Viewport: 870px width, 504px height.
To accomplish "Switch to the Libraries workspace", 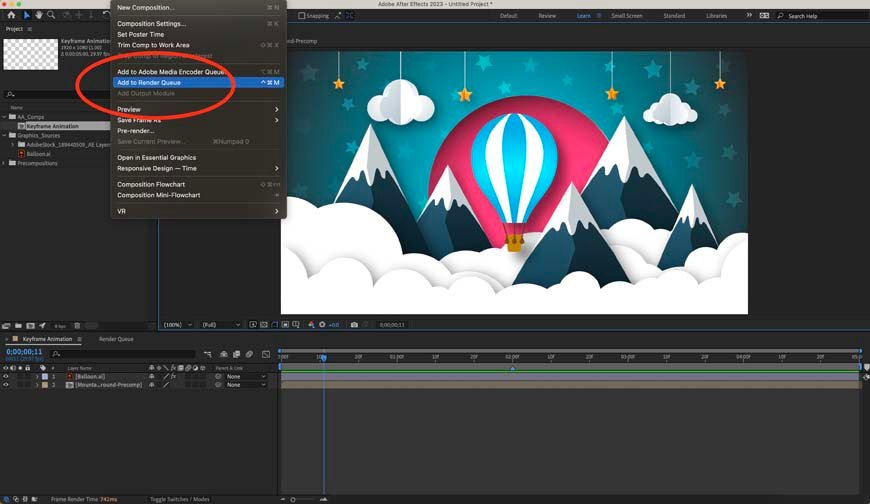I will click(x=716, y=16).
